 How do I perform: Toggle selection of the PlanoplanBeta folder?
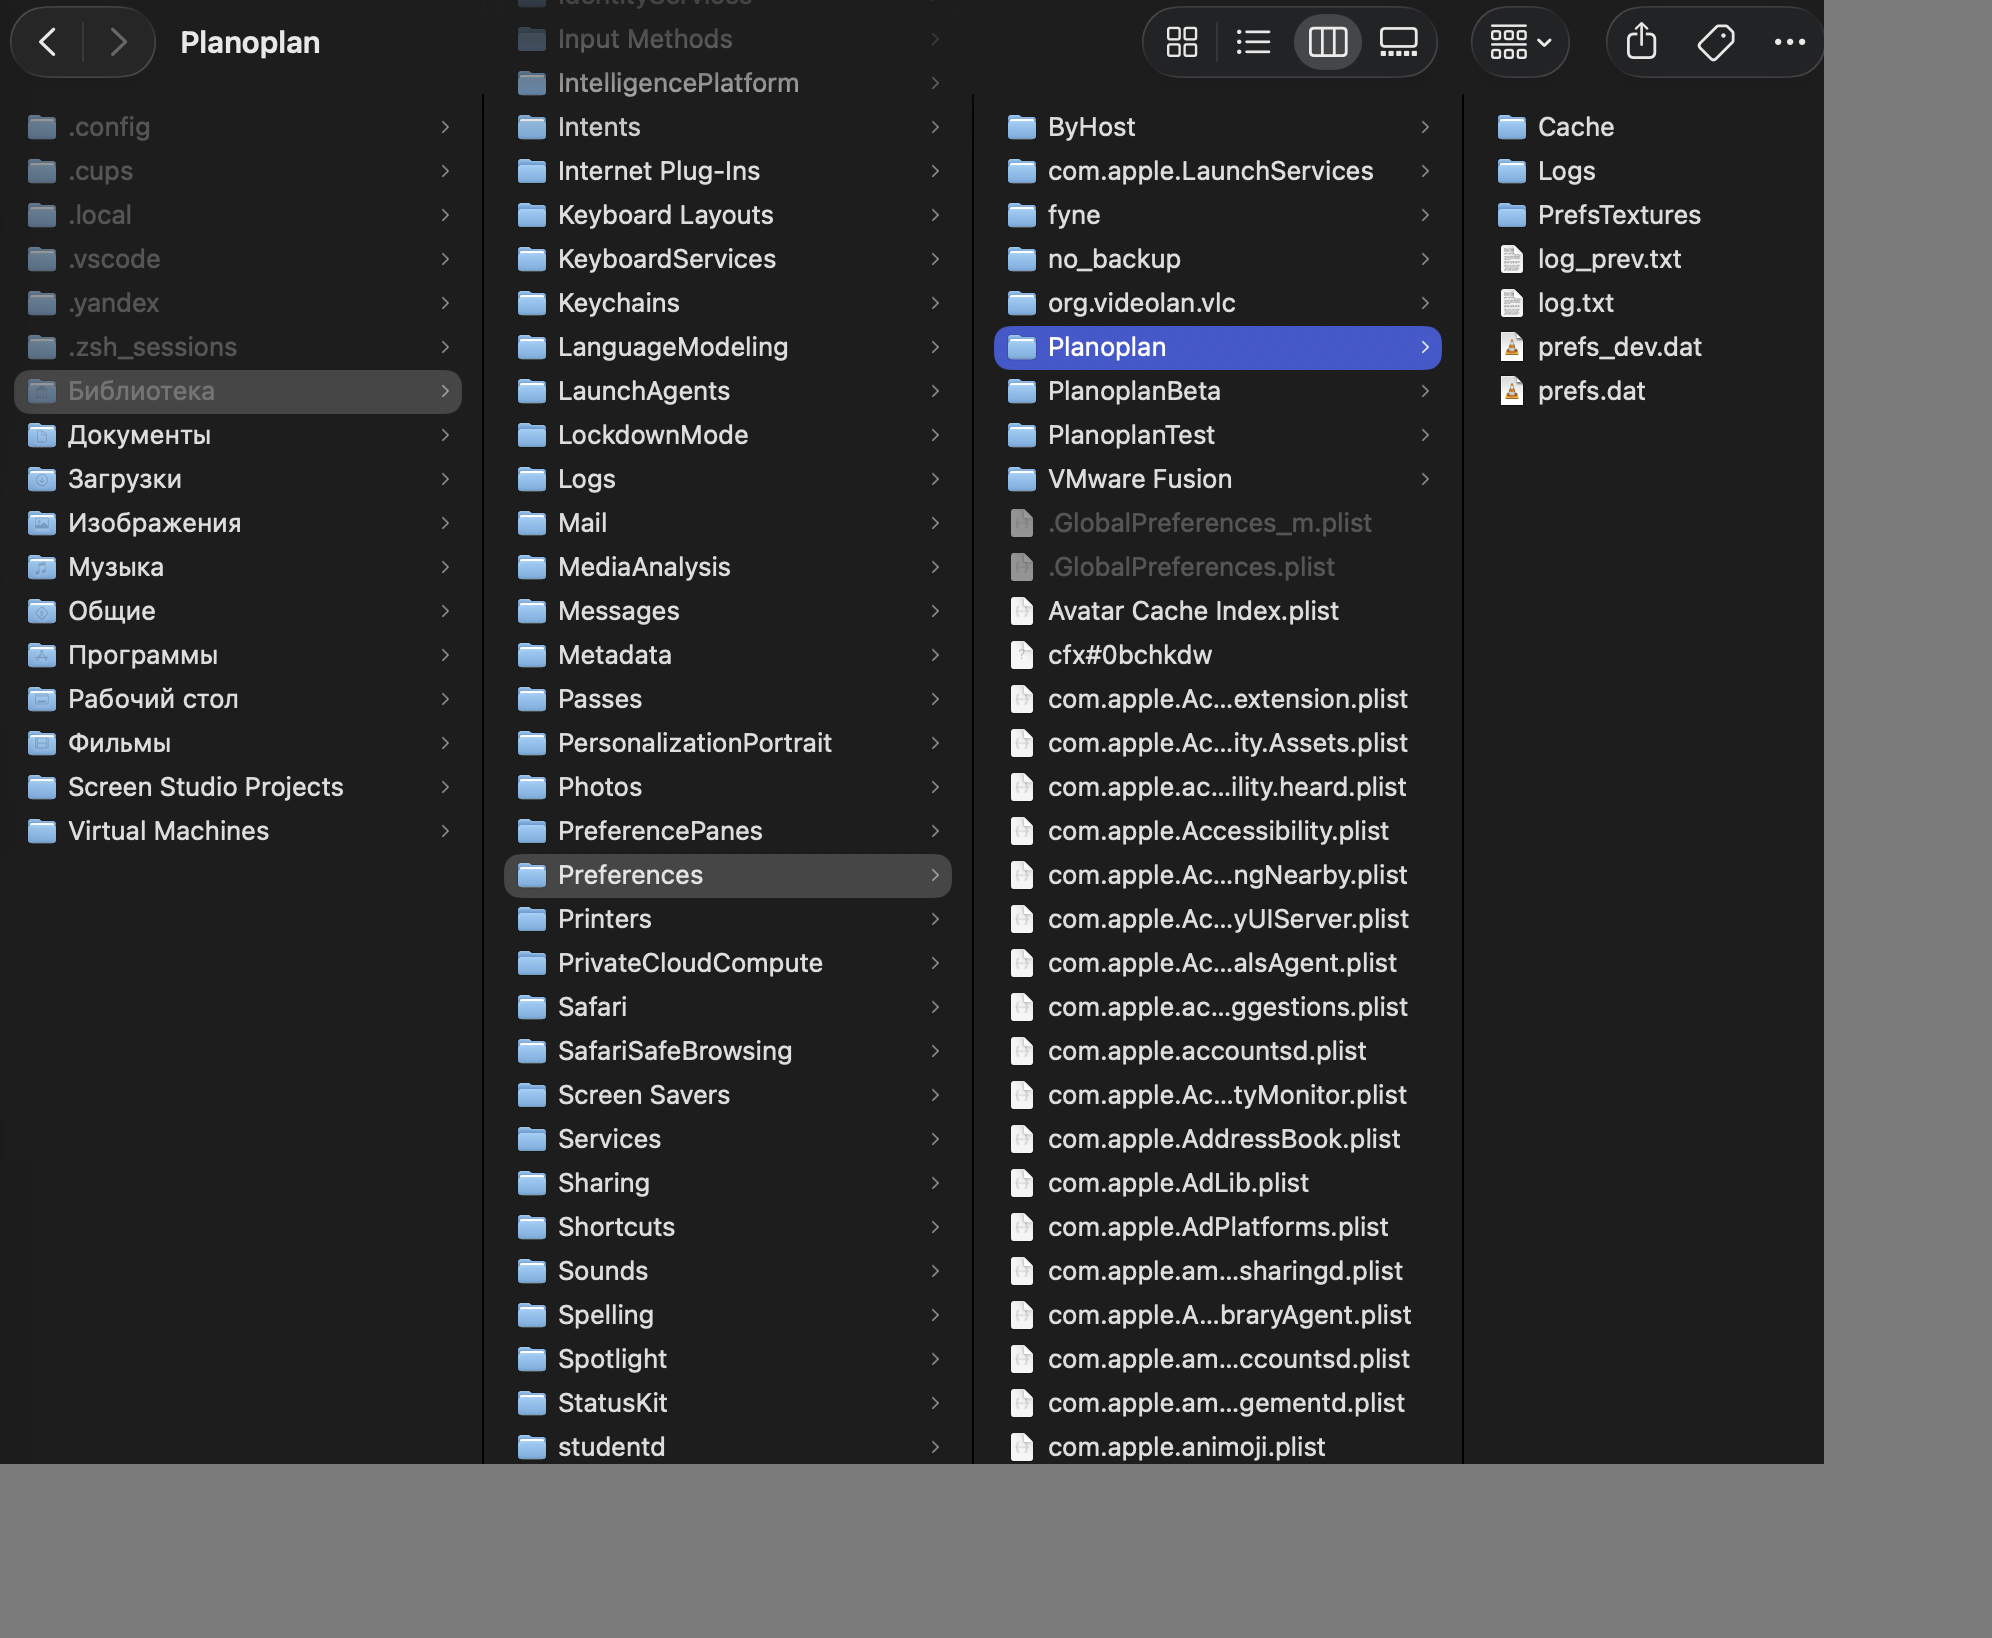[x=1134, y=391]
